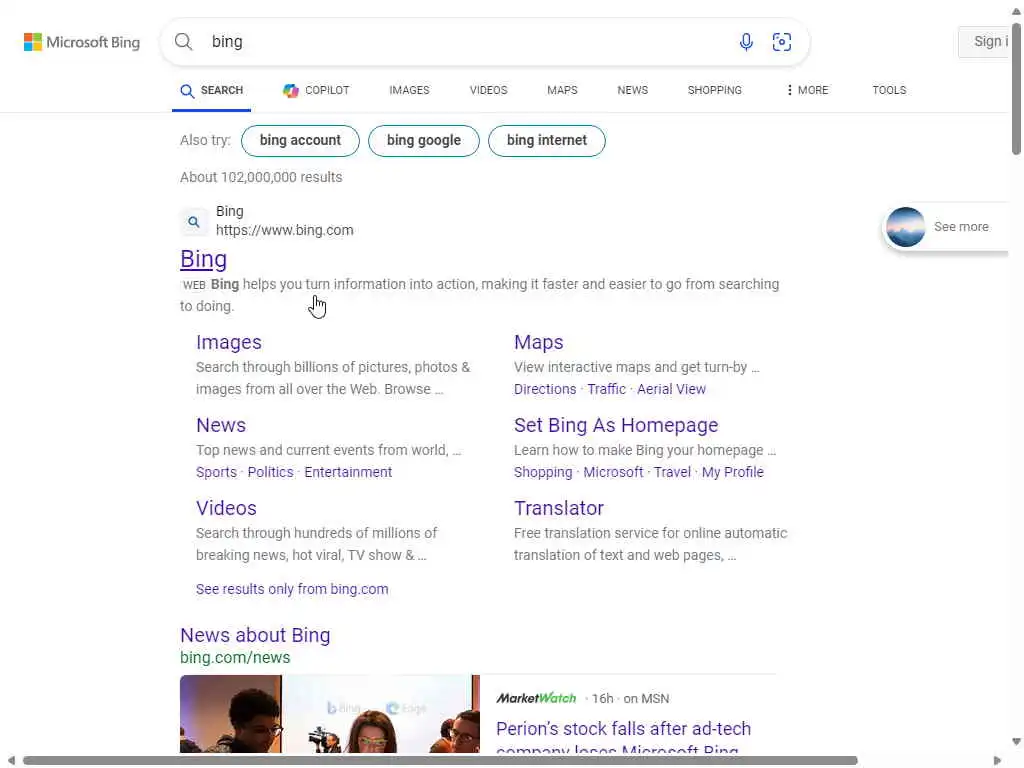The width and height of the screenshot is (1024, 768).
Task: Switch to the COPILOT tab
Action: click(x=316, y=90)
